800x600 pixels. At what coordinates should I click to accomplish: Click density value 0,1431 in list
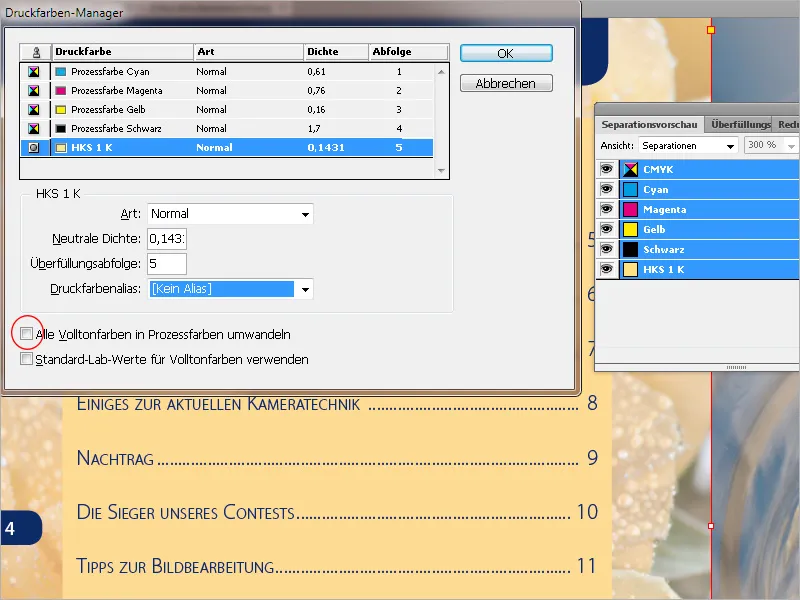[x=326, y=147]
